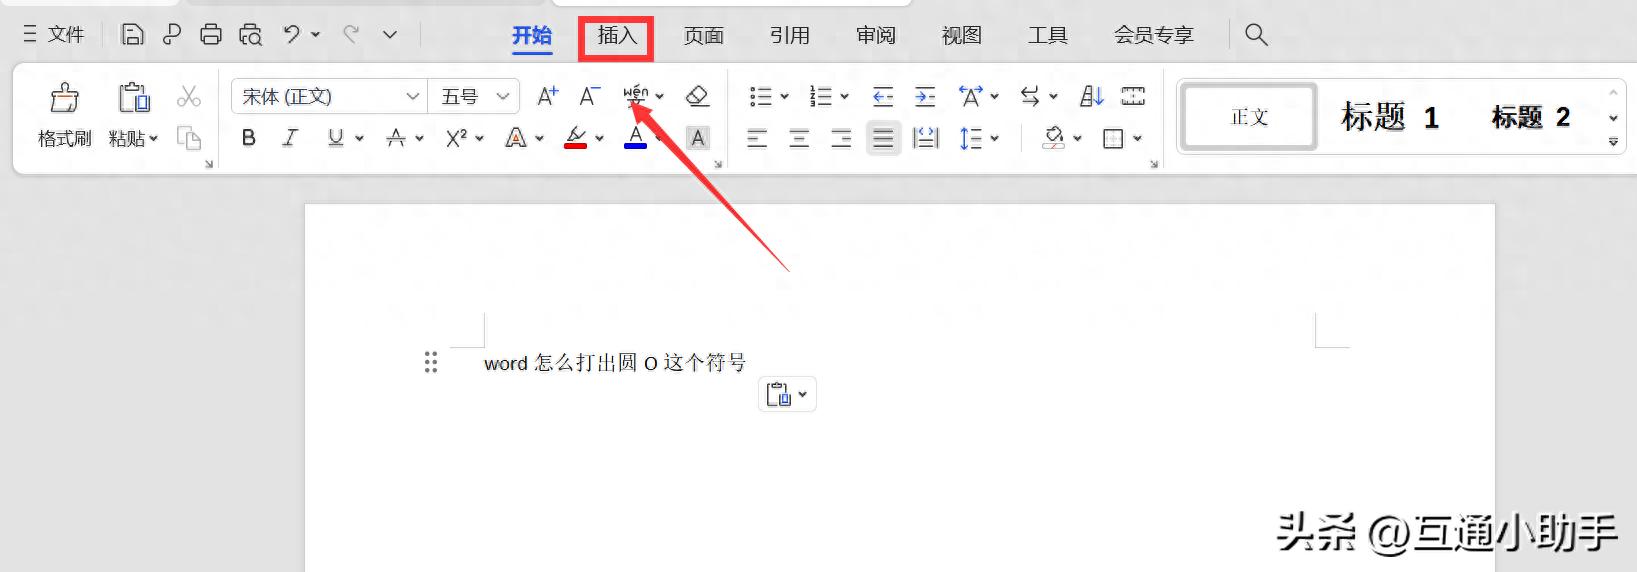This screenshot has height=572, width=1637.
Task: Switch to the 引用 tab
Action: coord(789,35)
